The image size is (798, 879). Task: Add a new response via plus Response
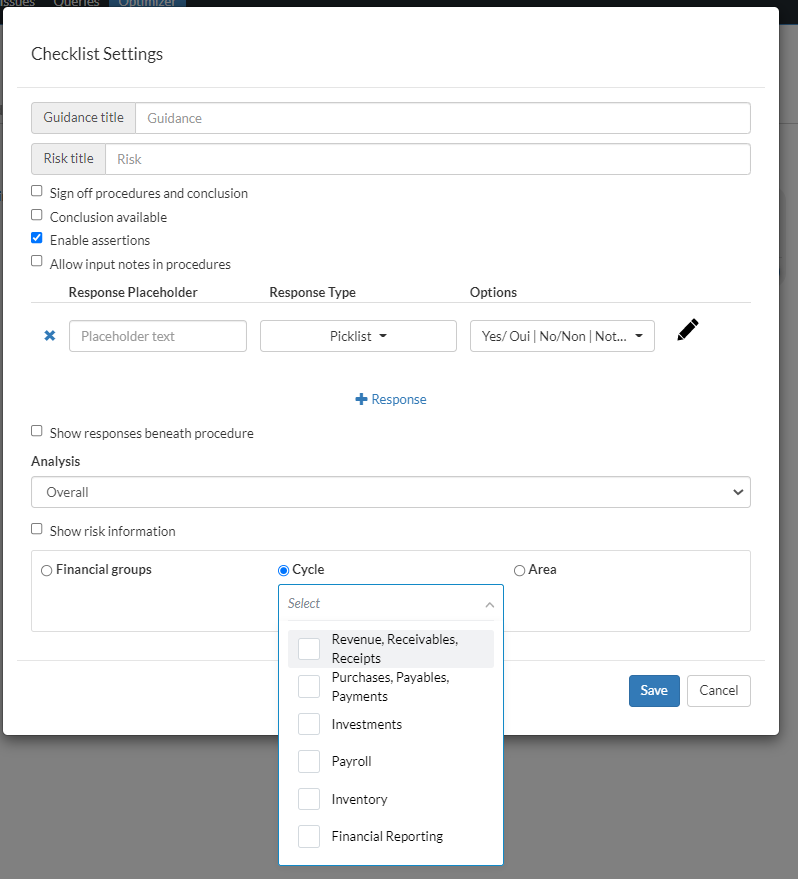point(390,399)
